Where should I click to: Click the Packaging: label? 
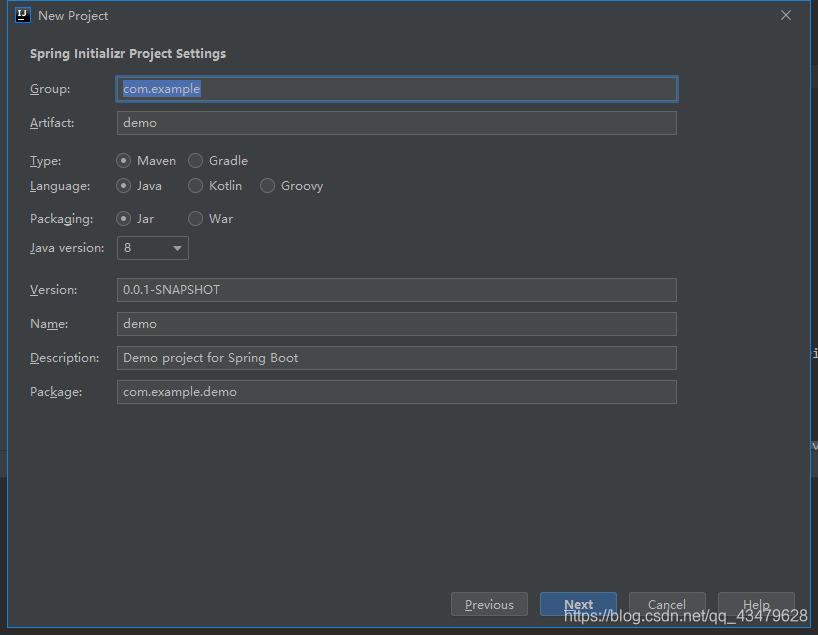[x=62, y=219]
